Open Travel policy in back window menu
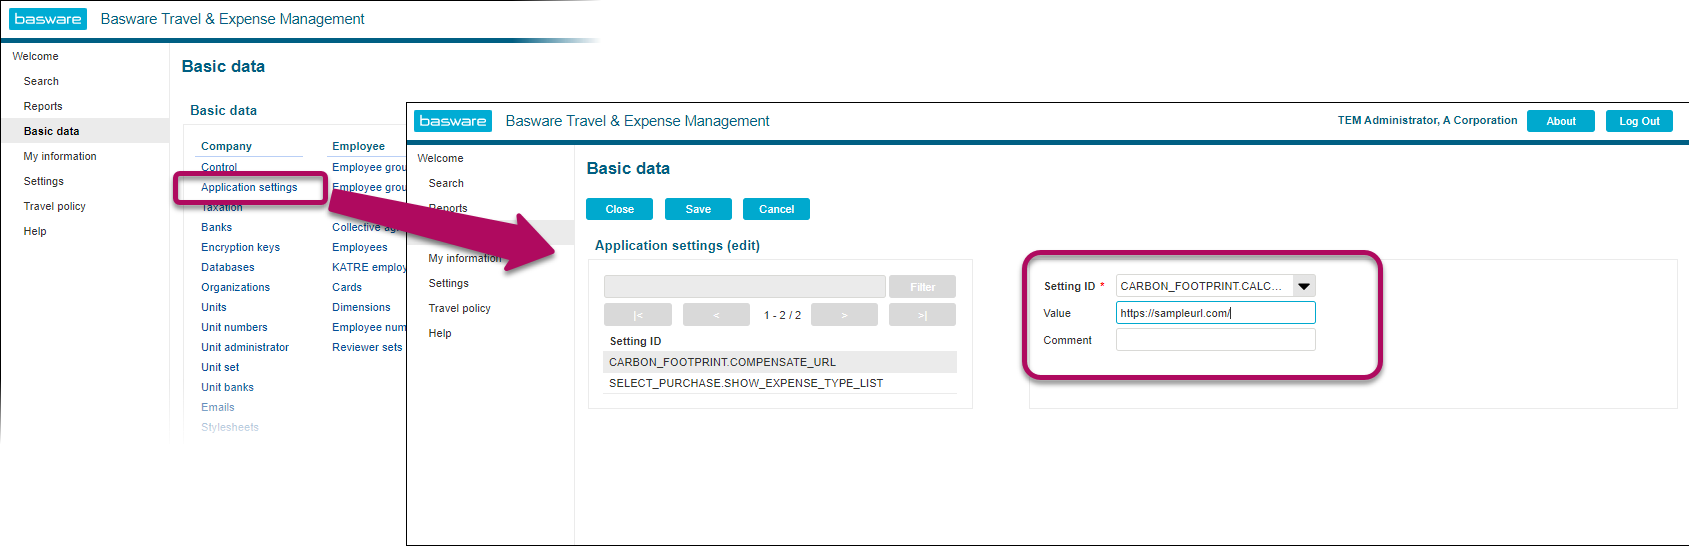The image size is (1689, 546). pyautogui.click(x=54, y=206)
